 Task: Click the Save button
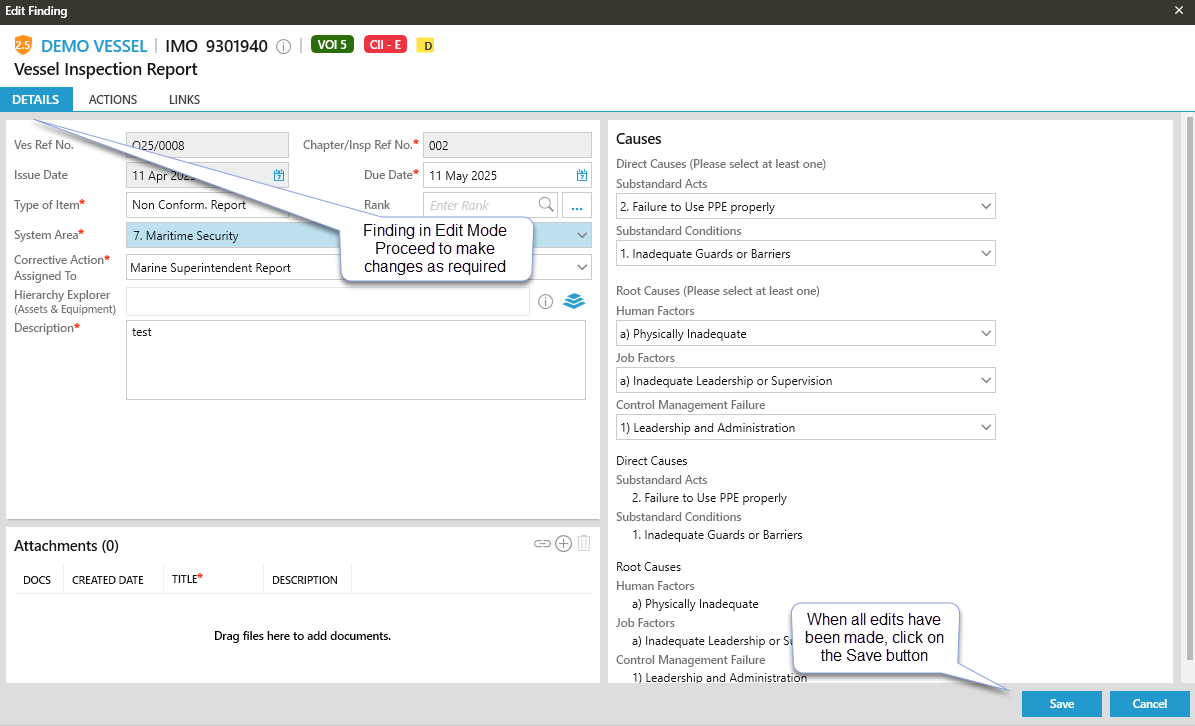pos(1062,704)
